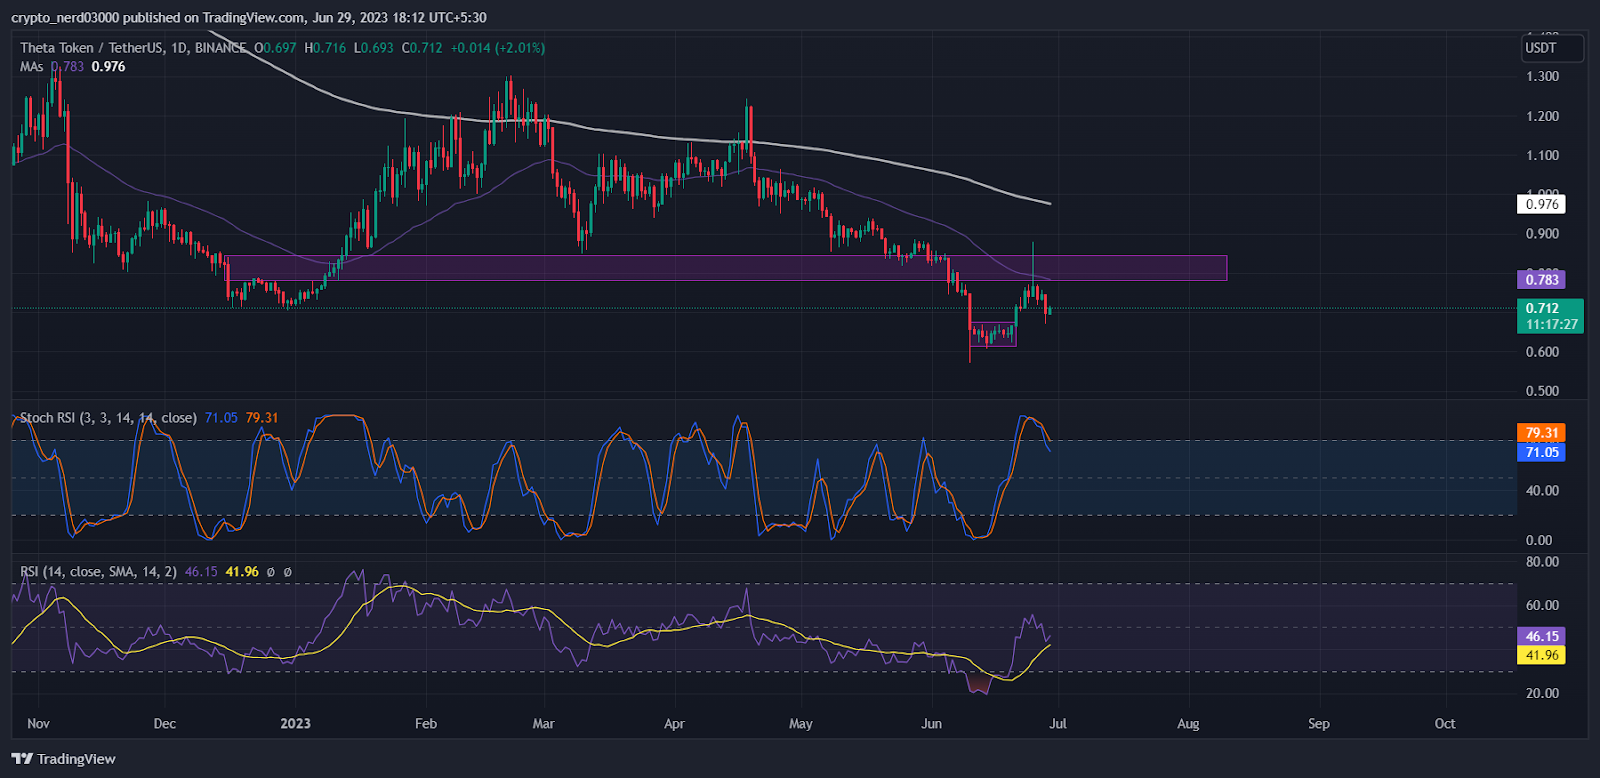Click the May label on time axis

click(x=801, y=724)
